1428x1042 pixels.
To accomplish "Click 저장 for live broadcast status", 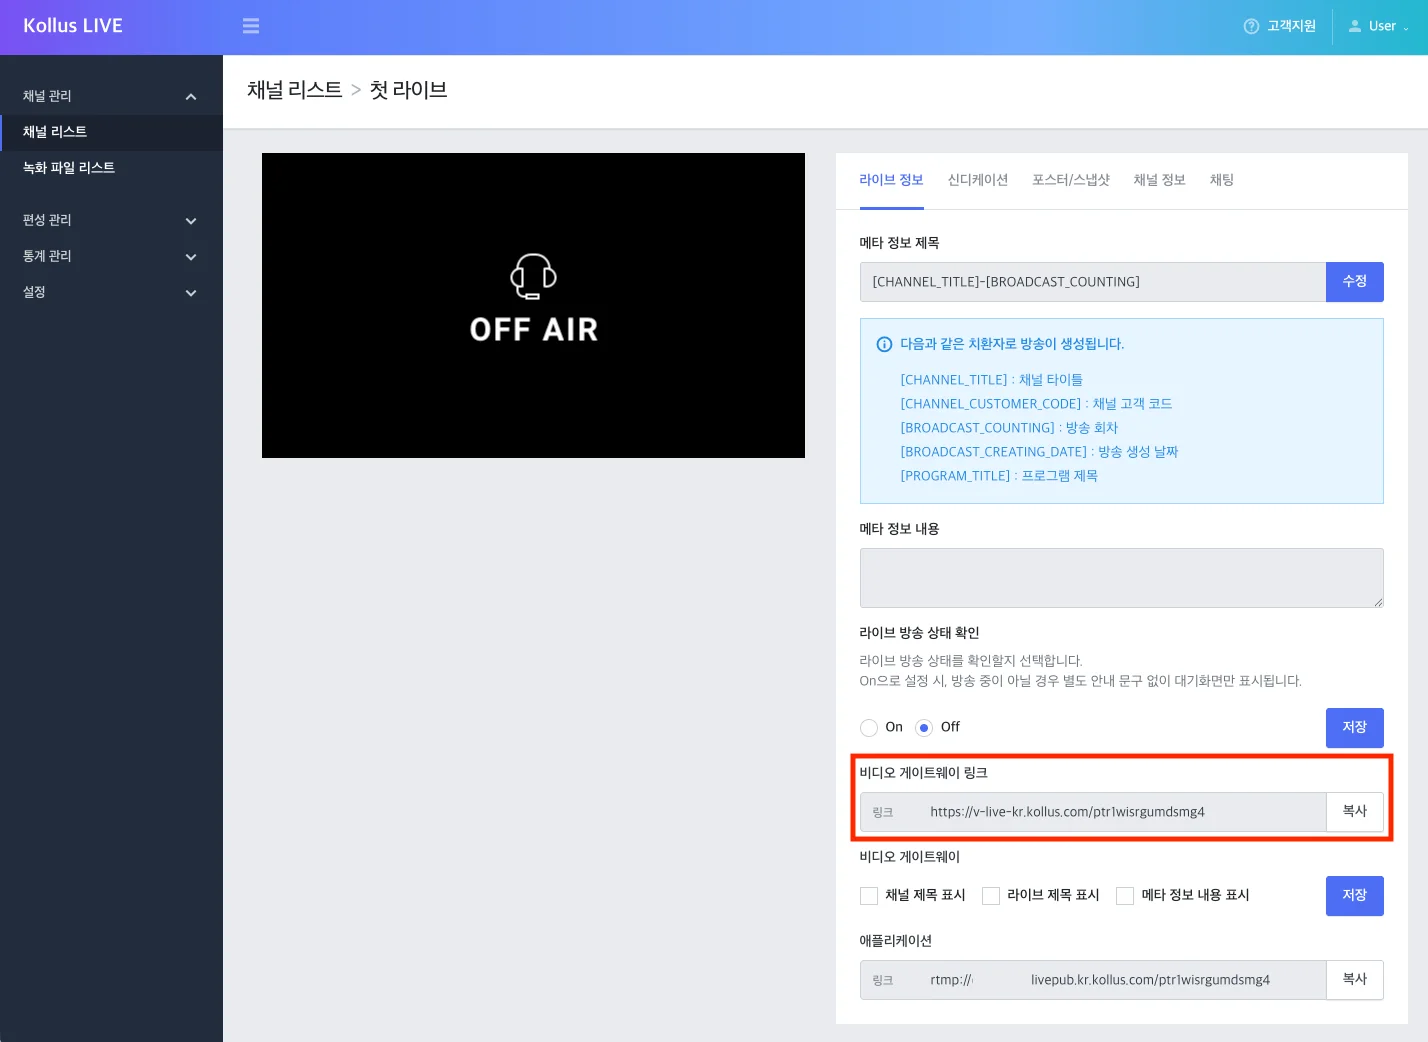I will pos(1355,728).
